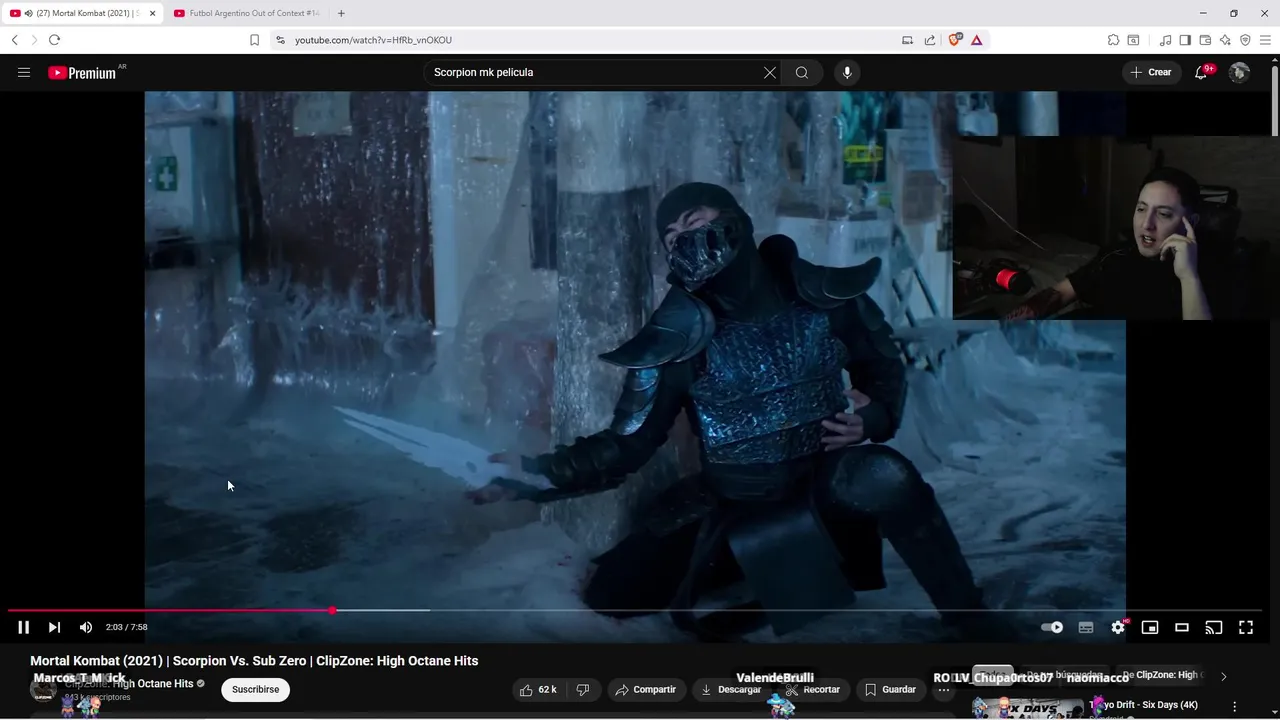Reload the current page

tap(54, 40)
